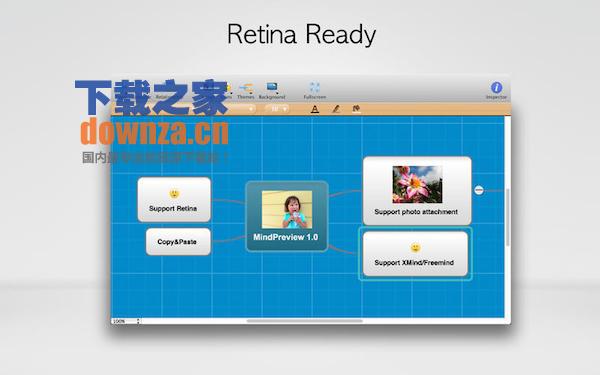Click the flower photo thumbnail
This screenshot has height=375, width=600.
(417, 184)
